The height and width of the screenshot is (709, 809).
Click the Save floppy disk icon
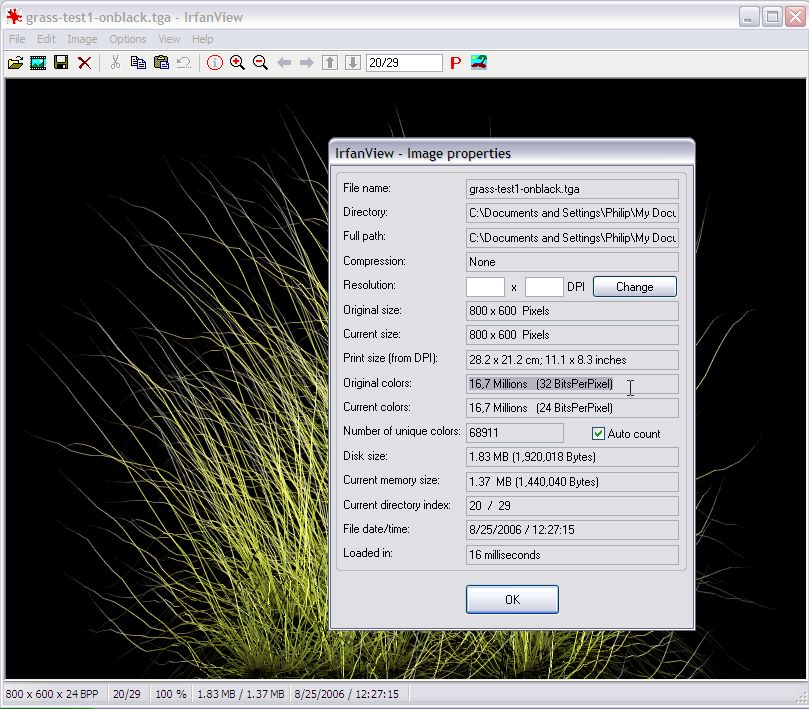tap(61, 63)
